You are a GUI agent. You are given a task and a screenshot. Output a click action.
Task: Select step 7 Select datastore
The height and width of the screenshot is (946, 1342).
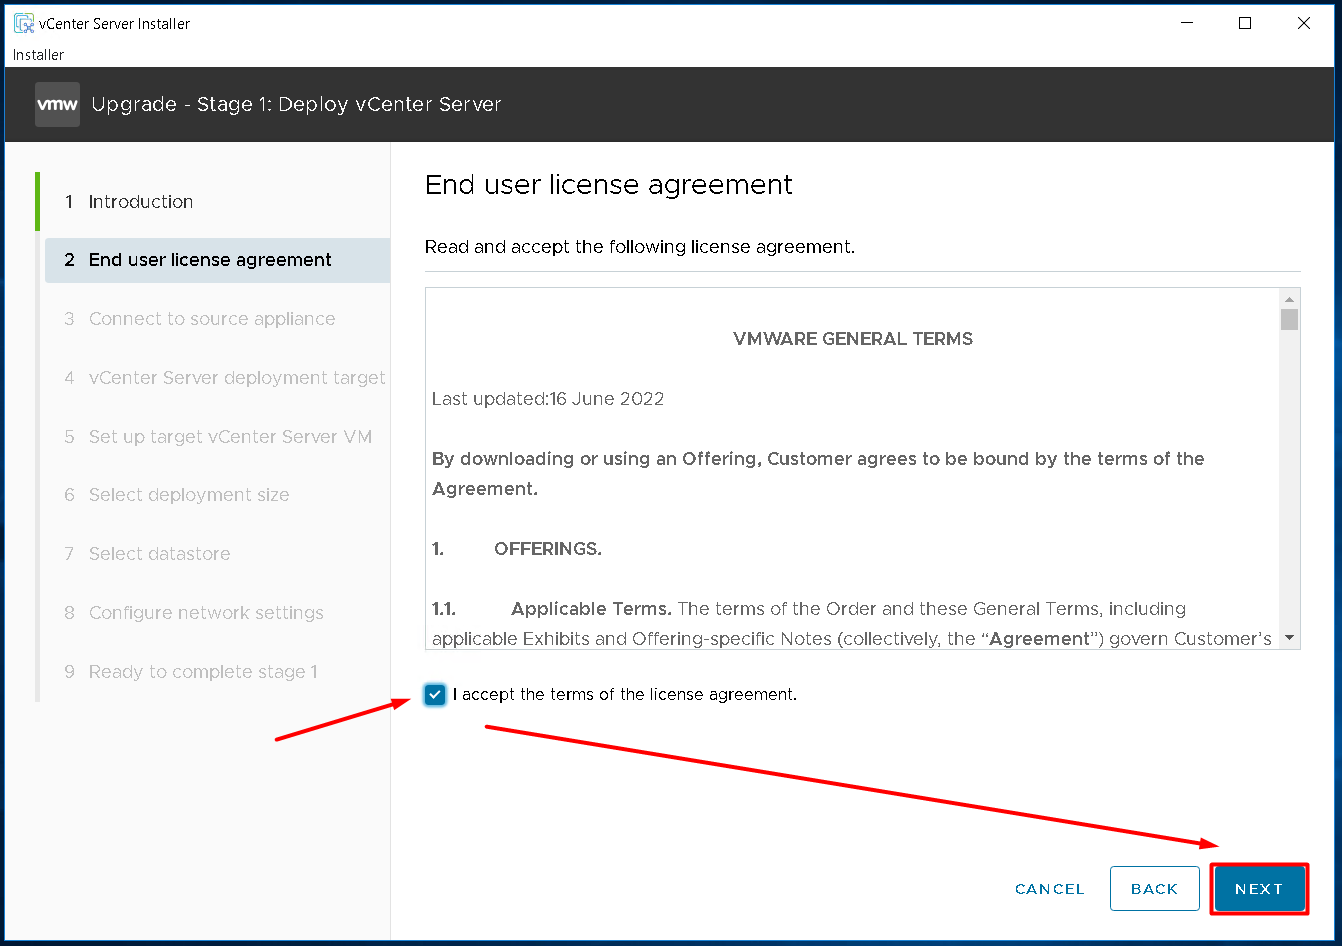point(217,554)
